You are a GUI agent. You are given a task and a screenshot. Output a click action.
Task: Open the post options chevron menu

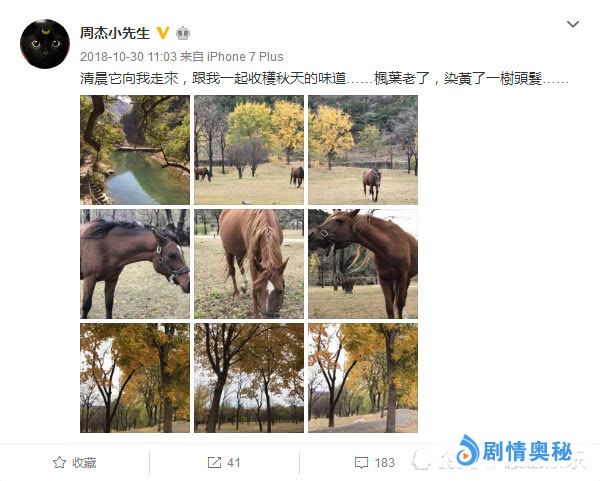(x=572, y=24)
